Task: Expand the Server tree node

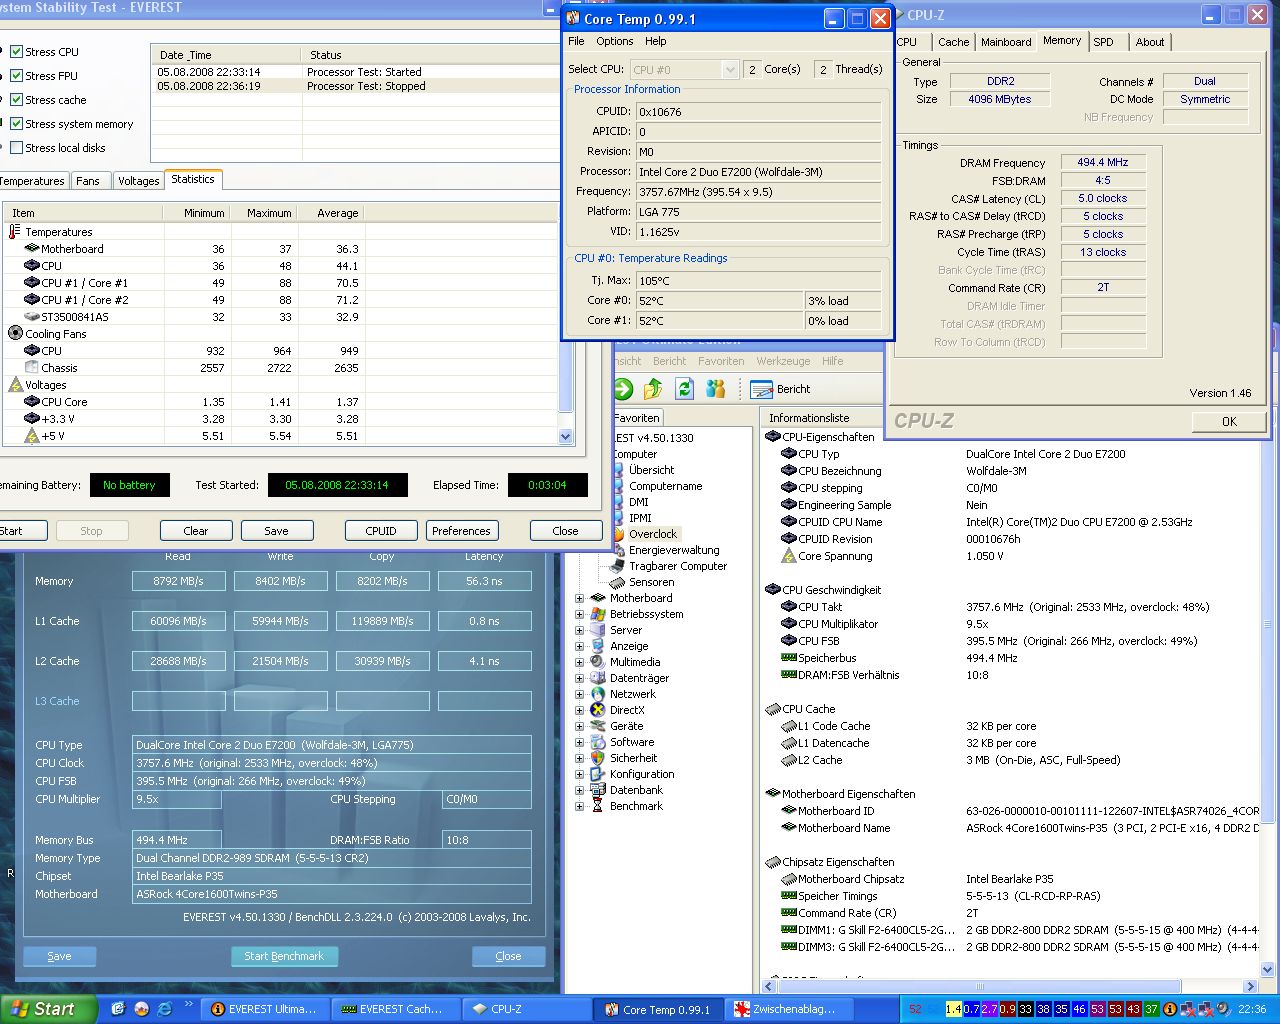Action: 579,630
